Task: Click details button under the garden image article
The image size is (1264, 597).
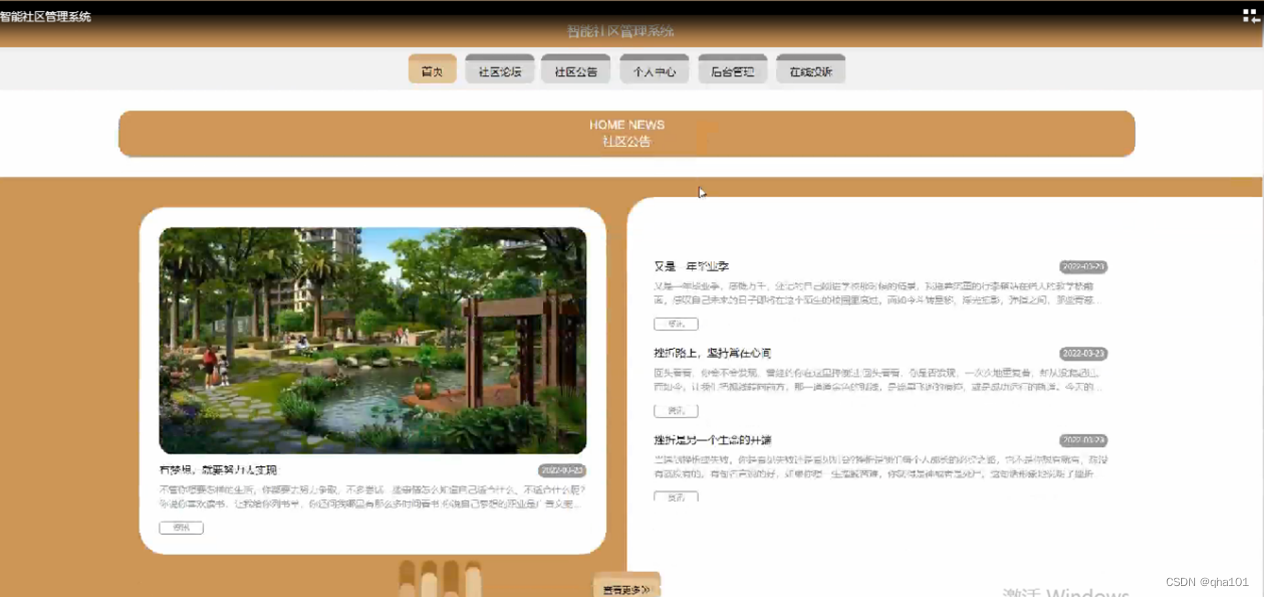Action: tap(181, 528)
